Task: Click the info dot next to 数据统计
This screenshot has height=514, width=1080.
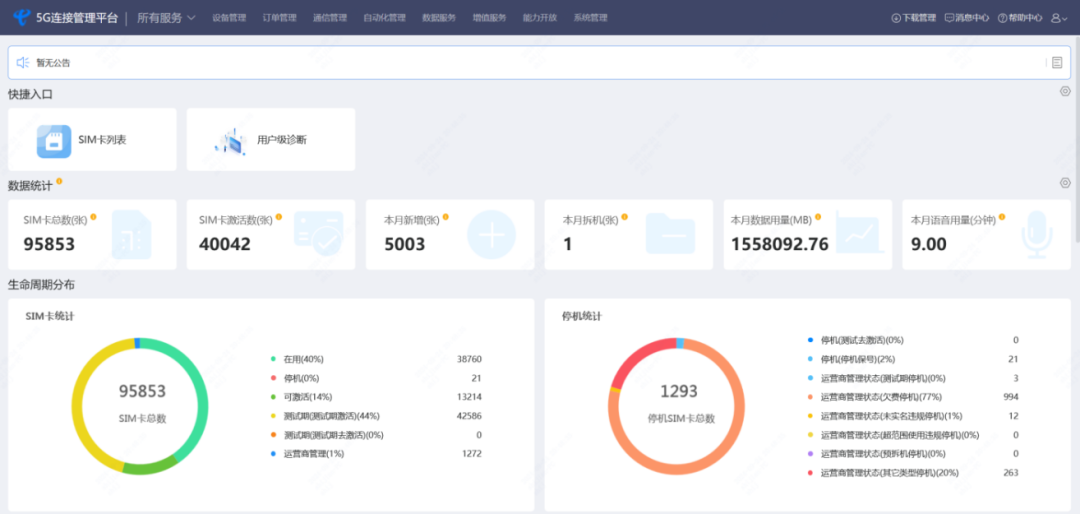Action: 59,182
